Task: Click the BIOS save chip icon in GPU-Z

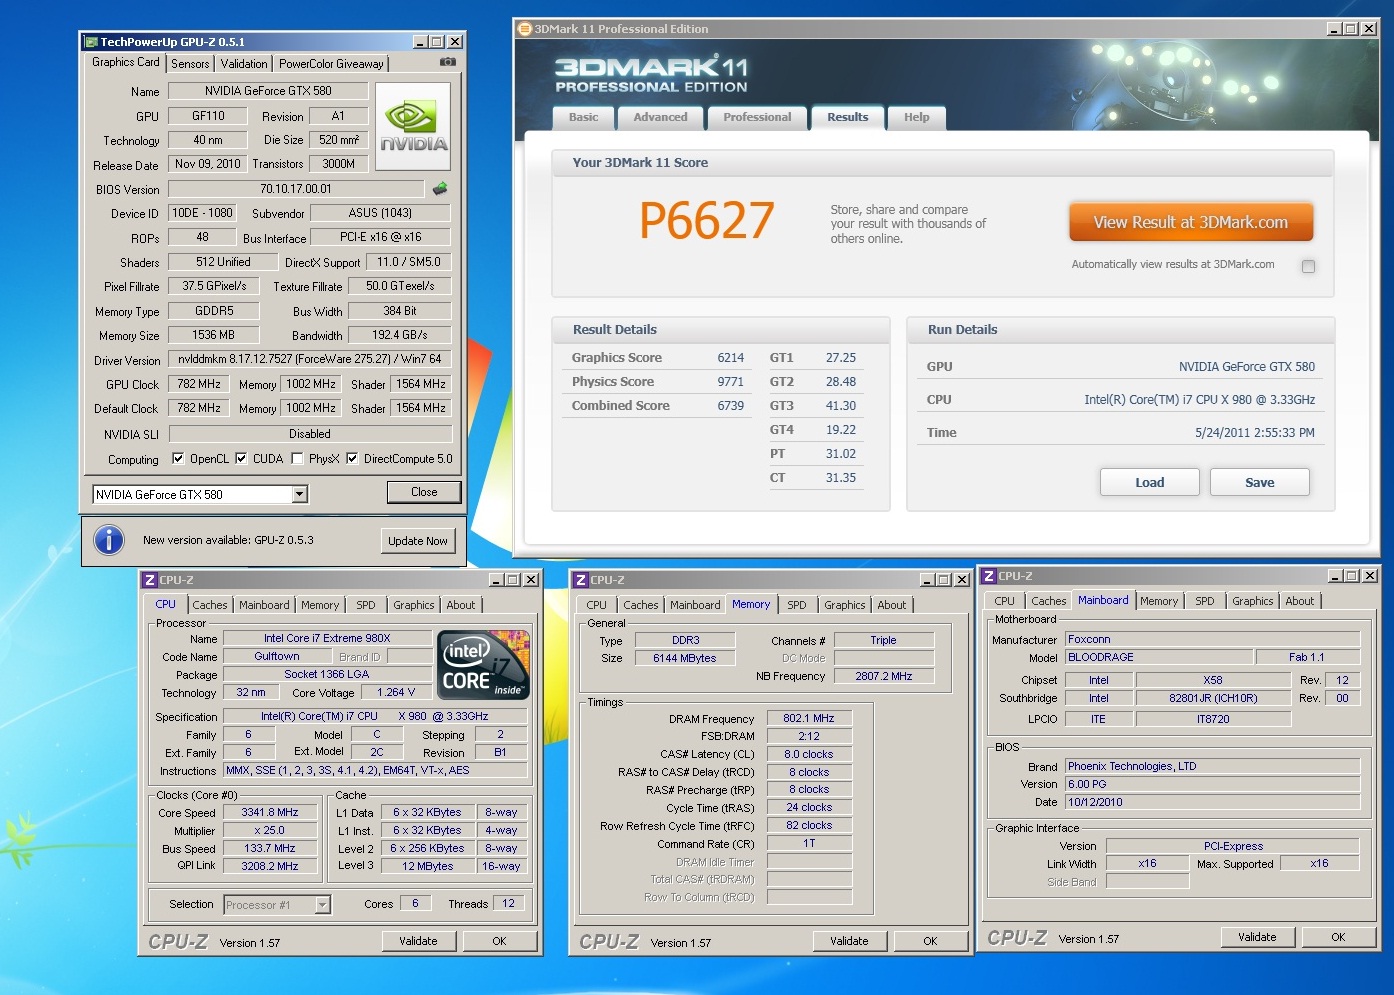Action: coord(439,188)
